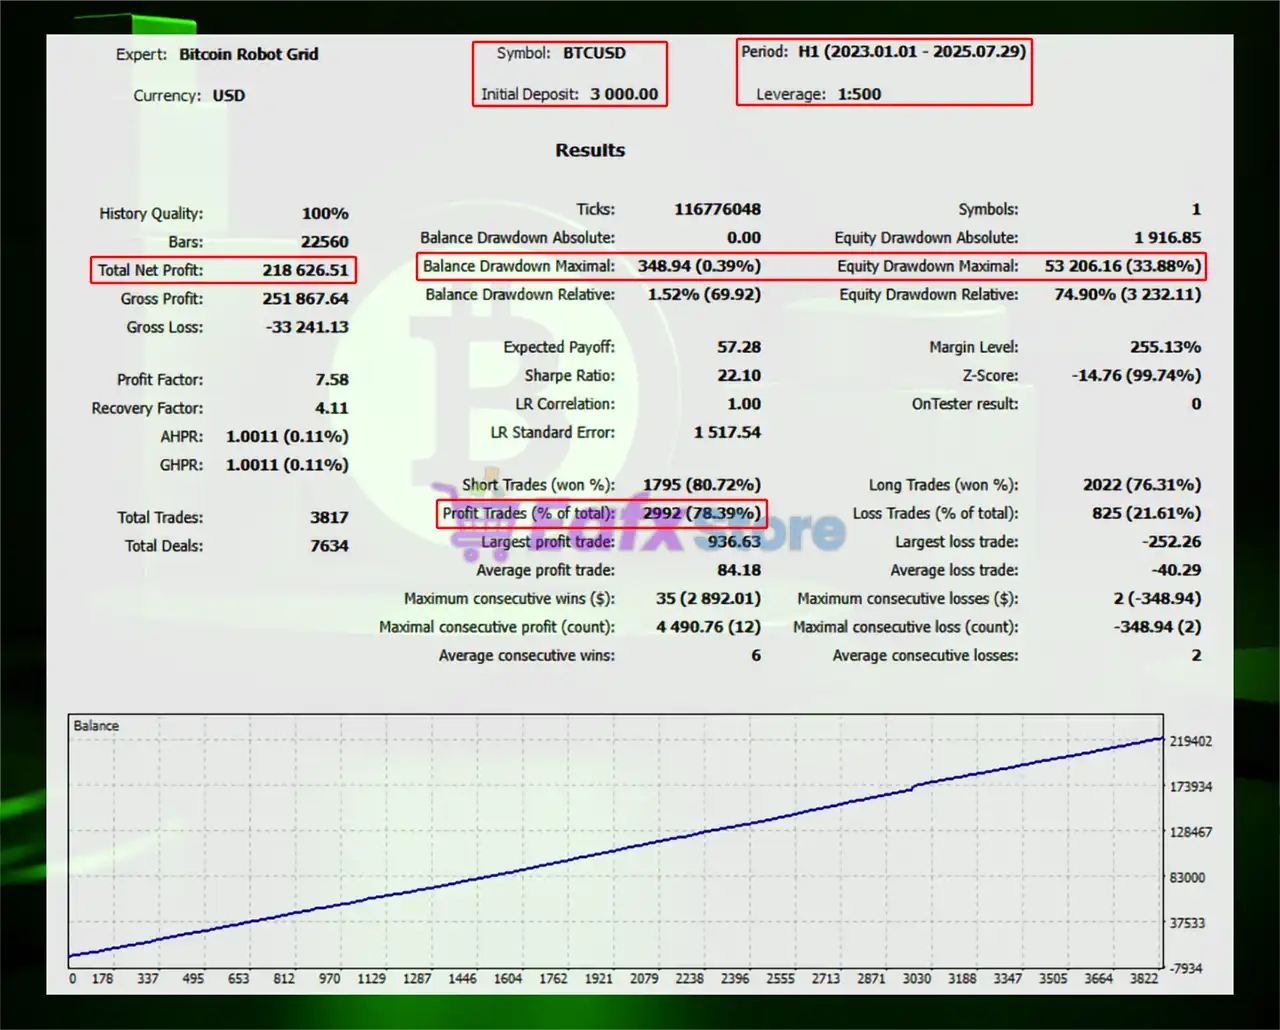This screenshot has height=1030, width=1280.
Task: Click the Total Trades value 3817
Action: point(329,517)
